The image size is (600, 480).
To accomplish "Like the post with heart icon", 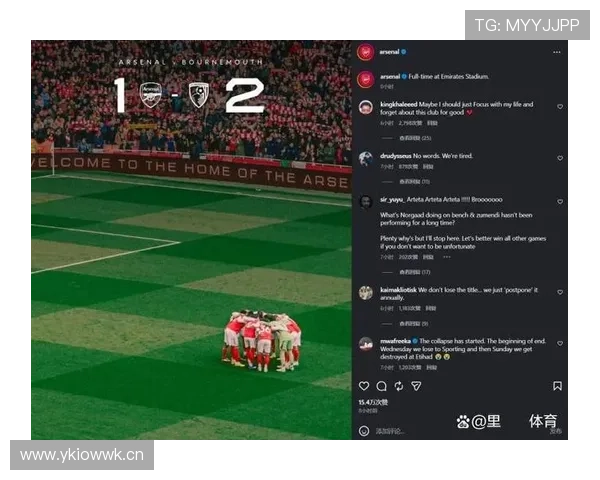I will [x=364, y=386].
